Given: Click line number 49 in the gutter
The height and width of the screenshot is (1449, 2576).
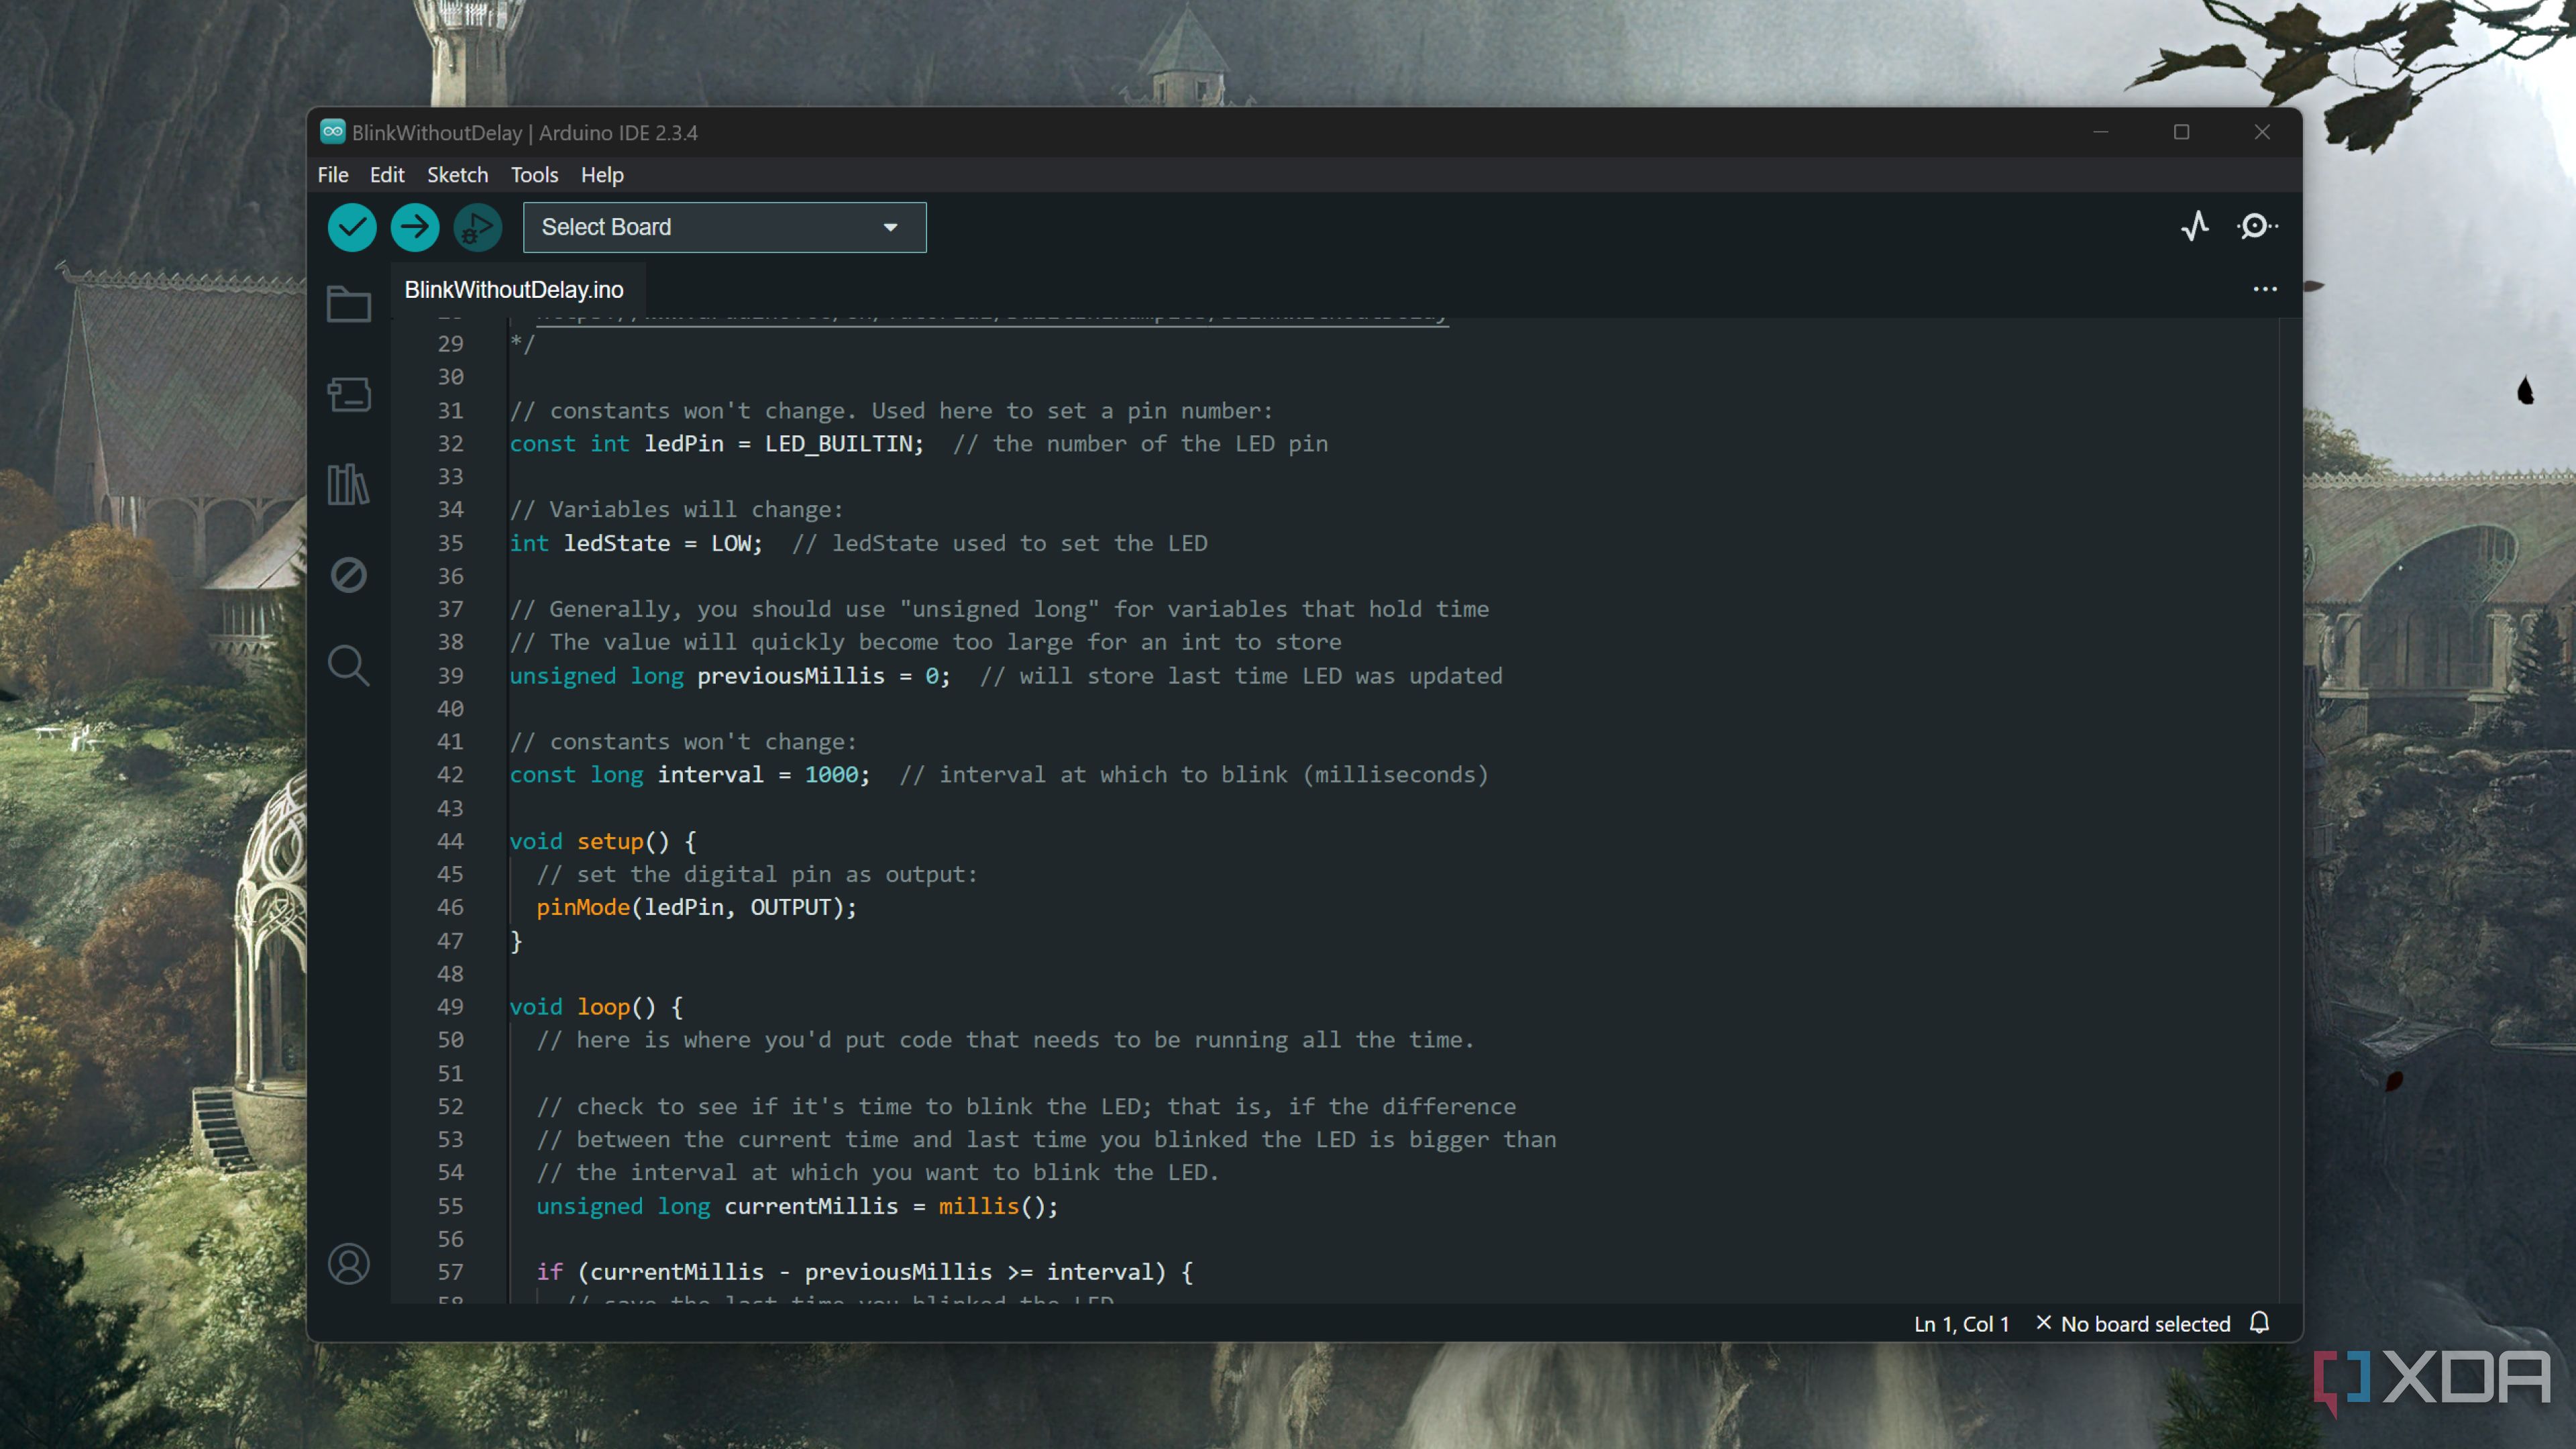Looking at the screenshot, I should tap(450, 1007).
